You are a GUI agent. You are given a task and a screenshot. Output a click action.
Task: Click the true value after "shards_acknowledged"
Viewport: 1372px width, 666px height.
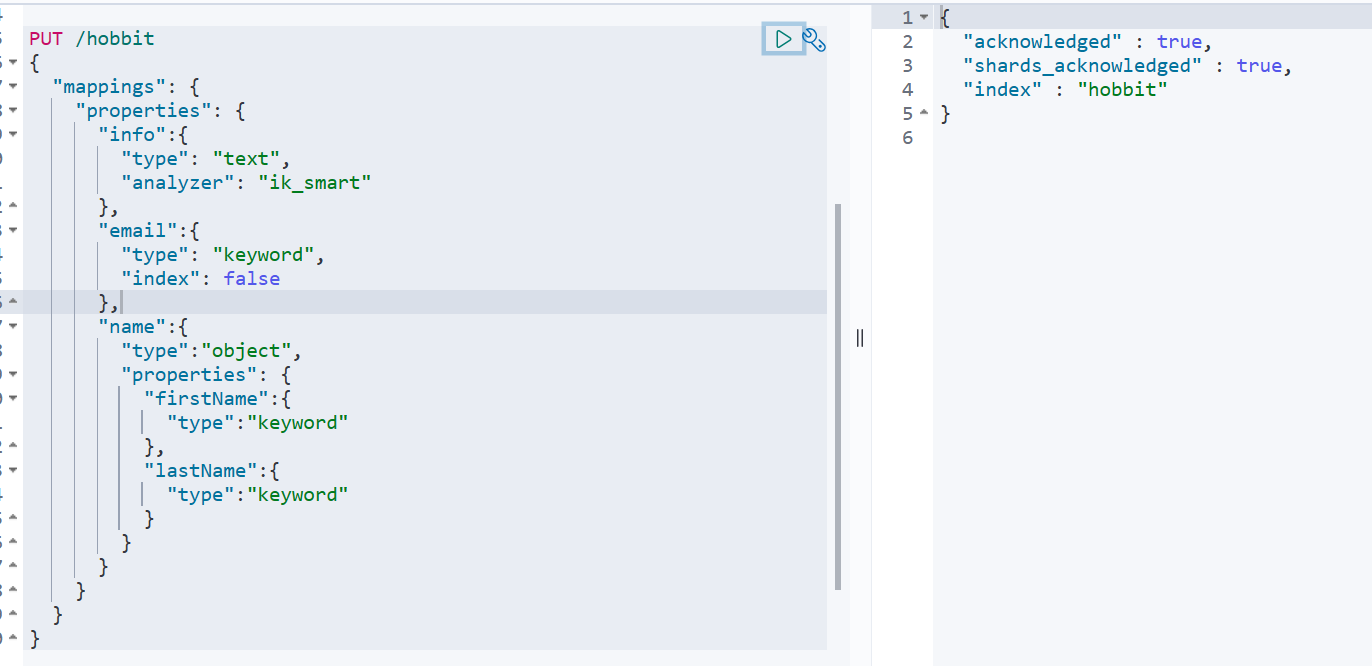(1259, 66)
